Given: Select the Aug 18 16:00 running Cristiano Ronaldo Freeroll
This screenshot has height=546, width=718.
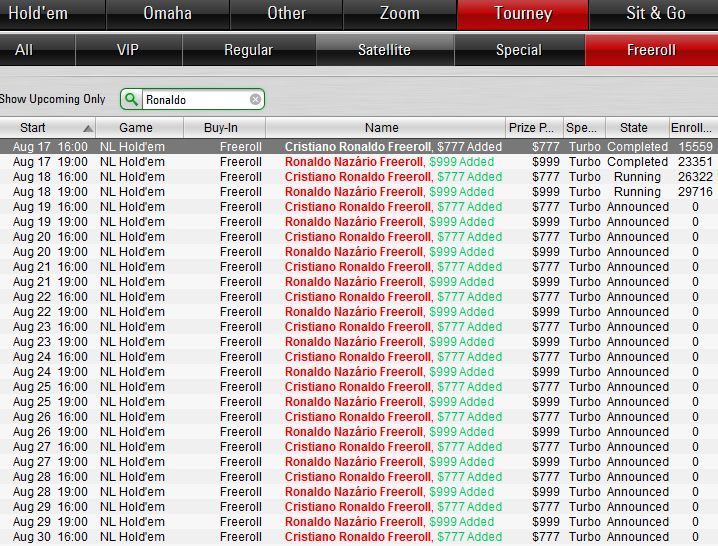Looking at the screenshot, I should (359, 177).
